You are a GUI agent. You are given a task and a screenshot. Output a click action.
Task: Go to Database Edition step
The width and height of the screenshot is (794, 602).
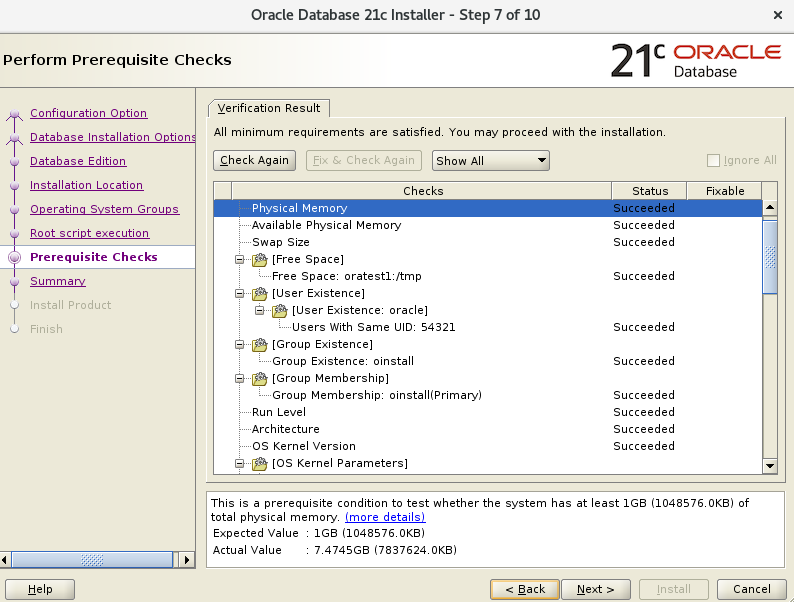(78, 161)
